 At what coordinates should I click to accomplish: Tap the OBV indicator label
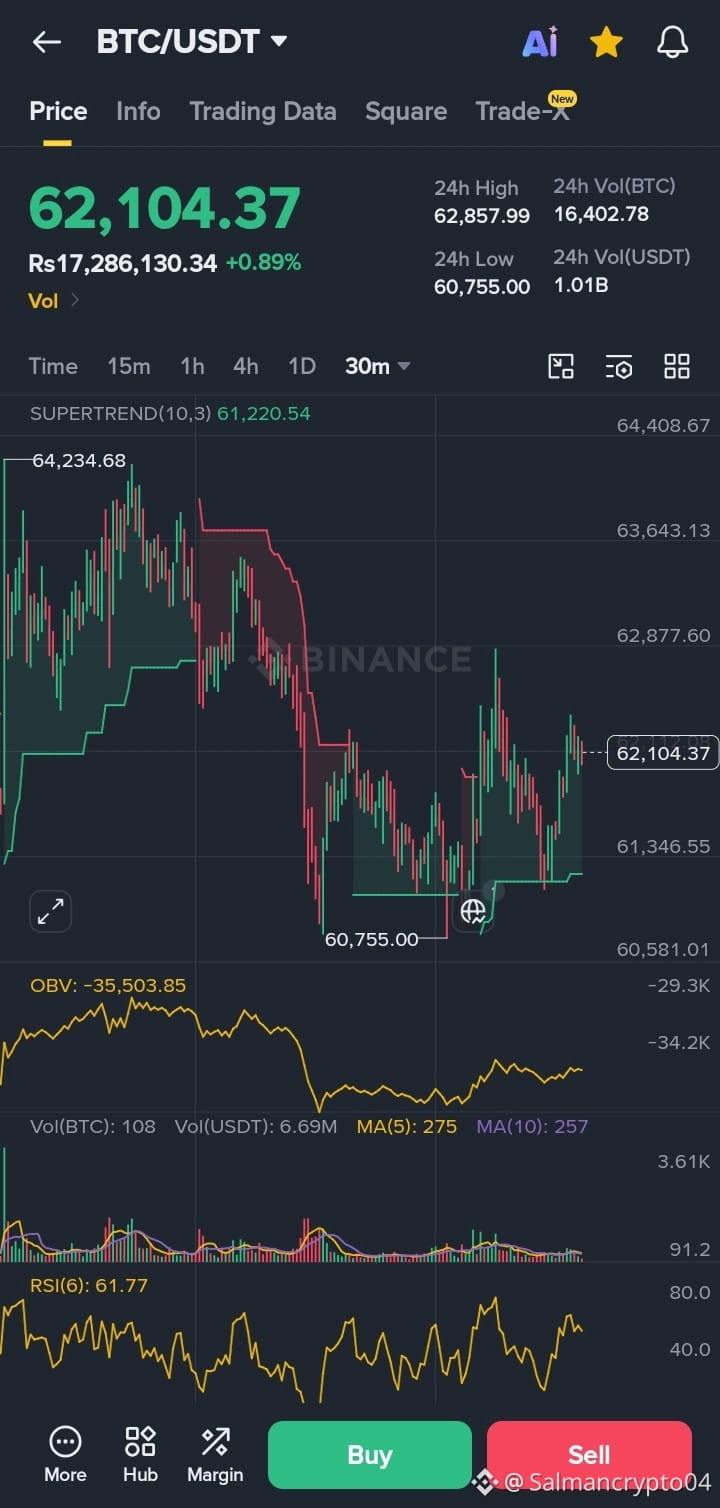[108, 985]
